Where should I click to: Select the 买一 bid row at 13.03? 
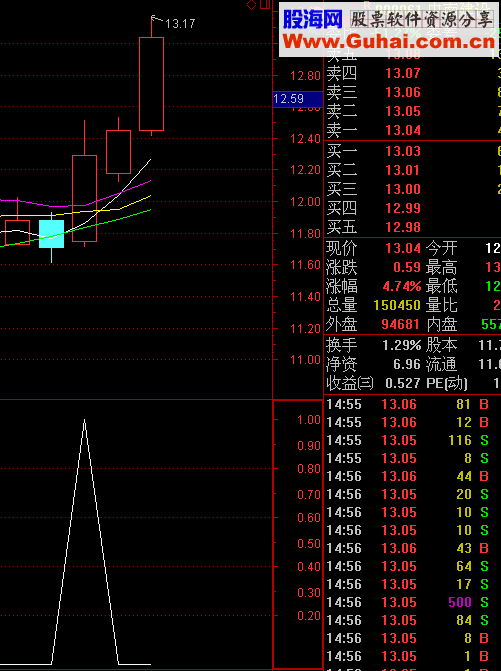coord(413,151)
